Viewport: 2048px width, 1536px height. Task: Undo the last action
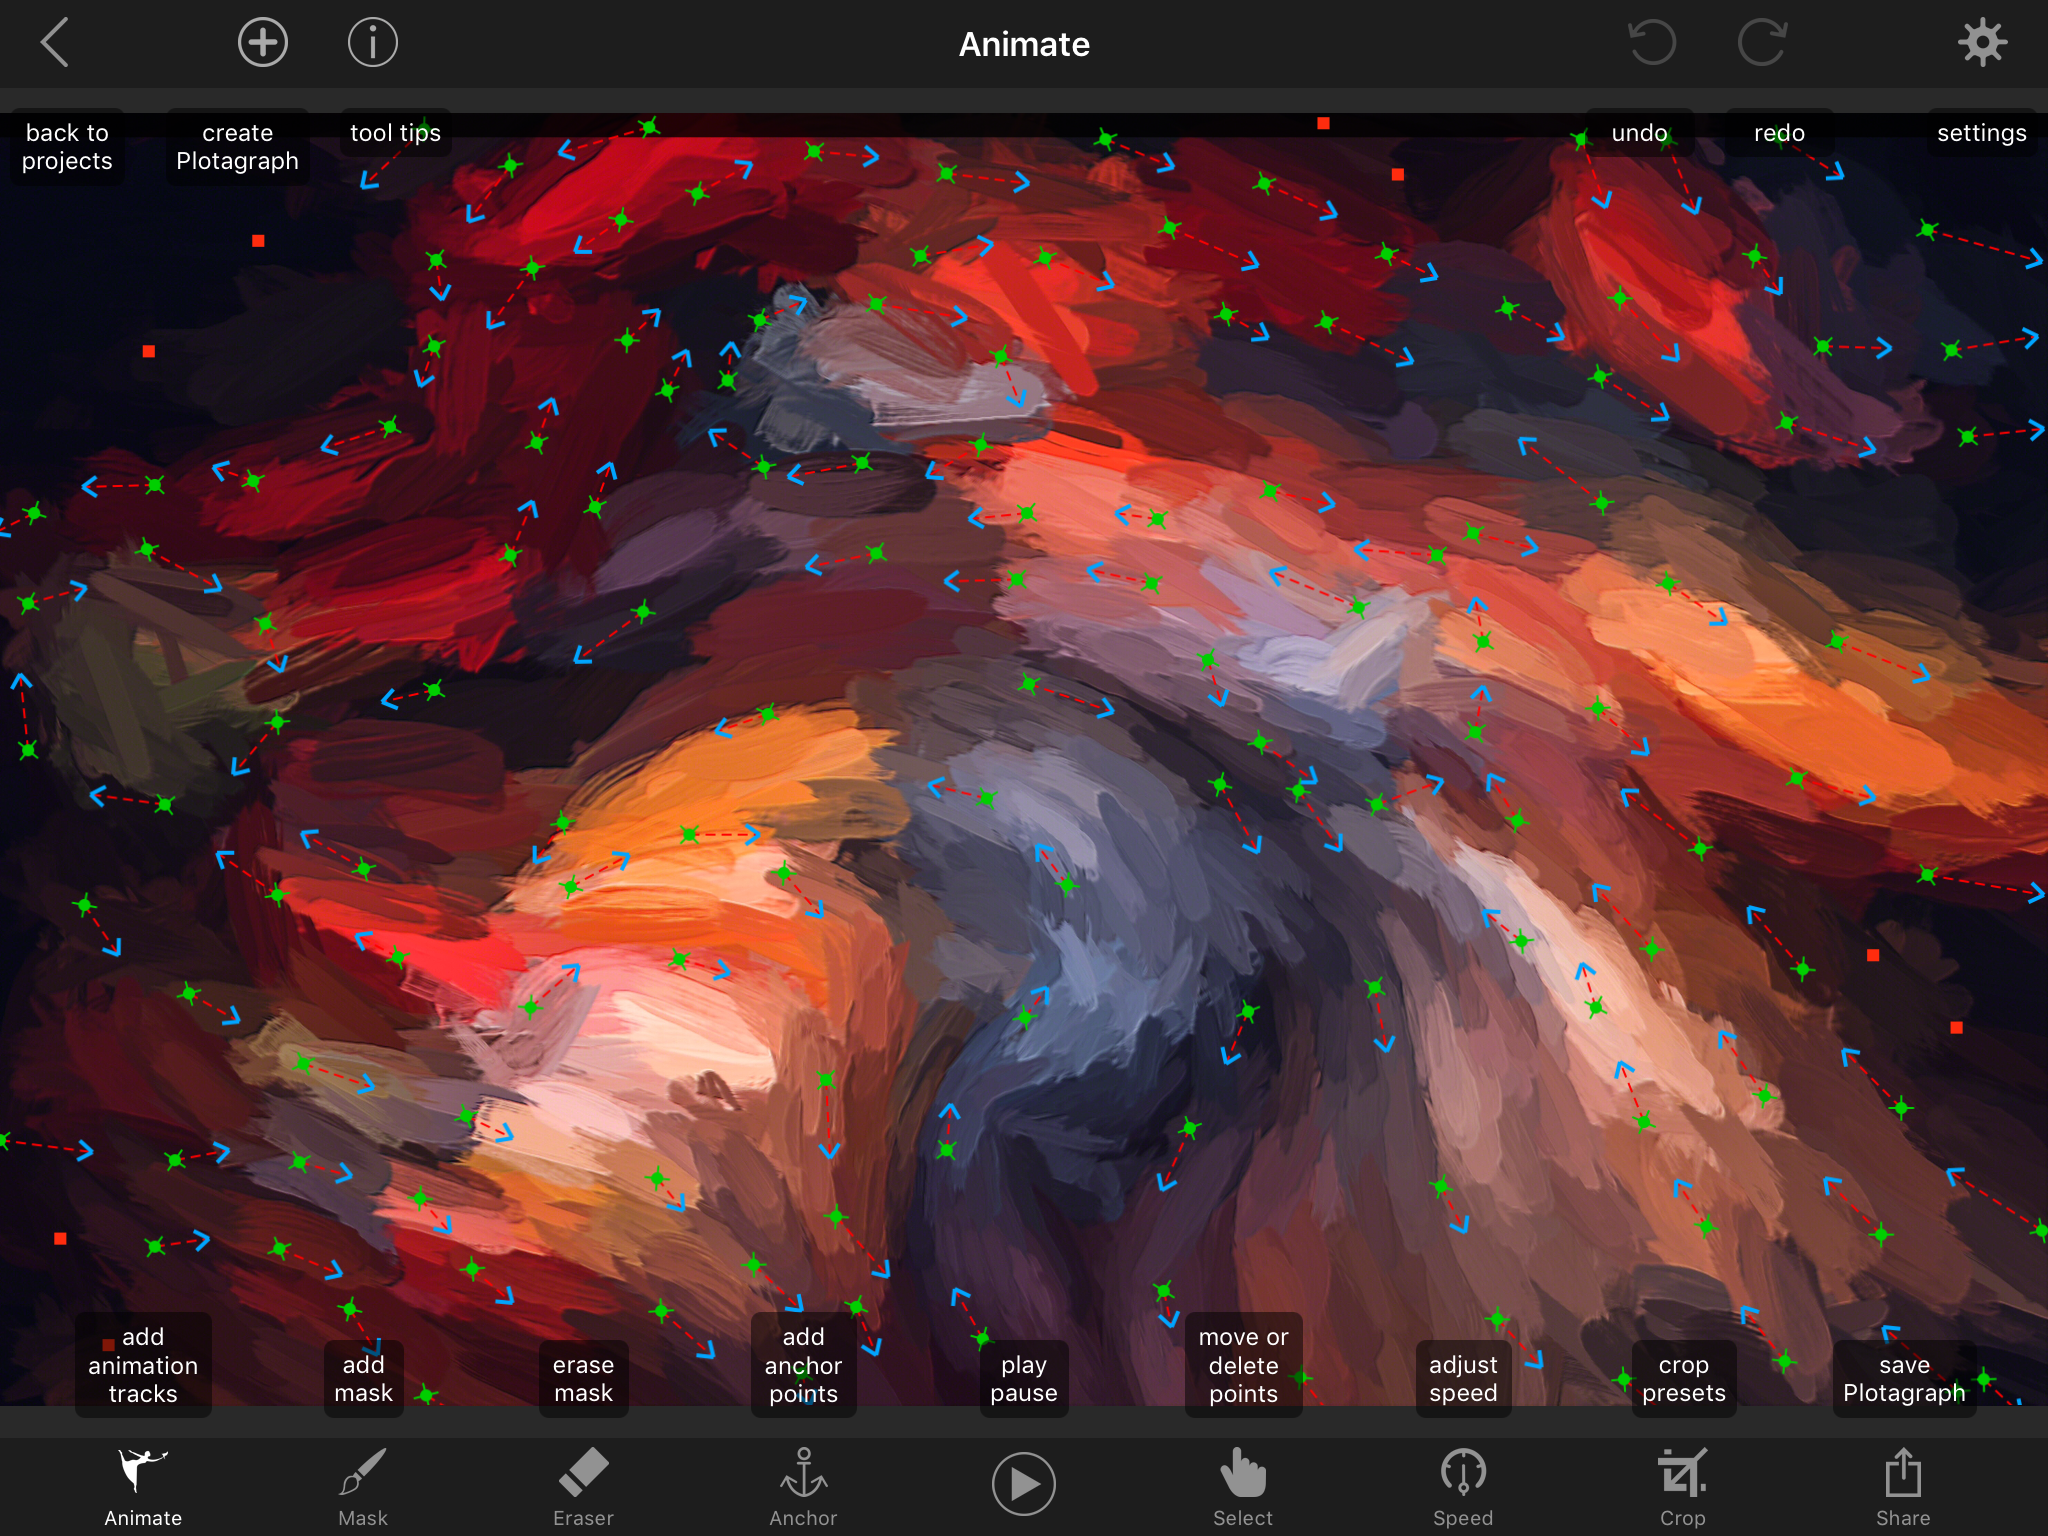[x=1652, y=43]
